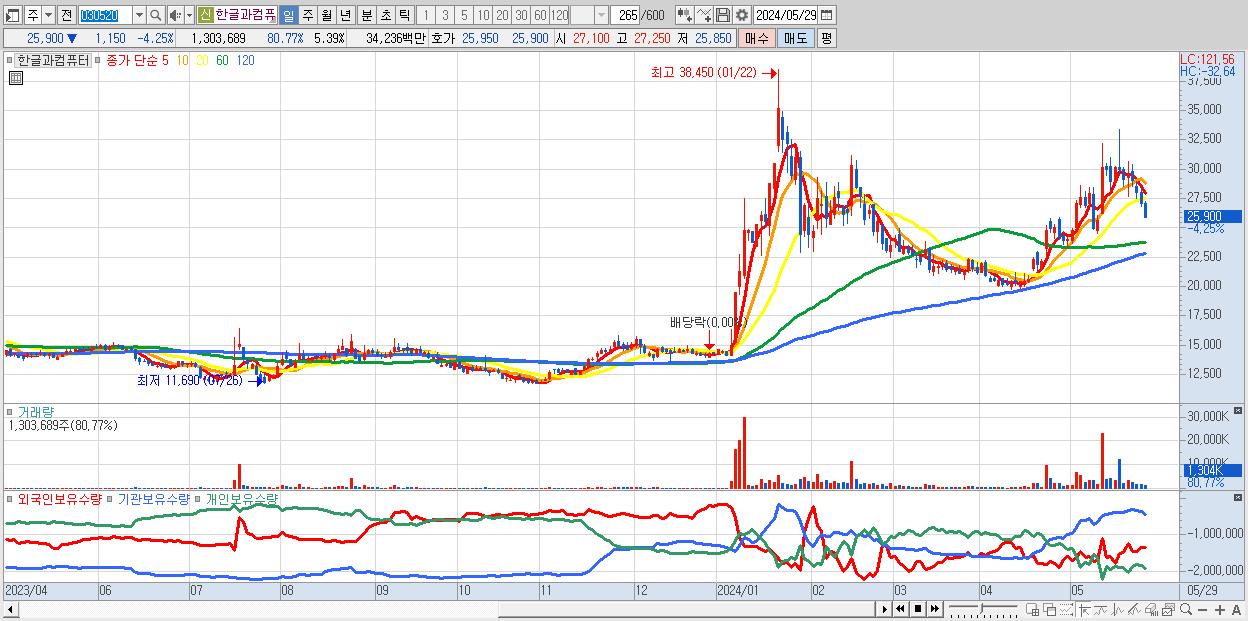Click the dotted chart range icon
Image resolution: width=1248 pixels, height=621 pixels.
click(x=1066, y=609)
